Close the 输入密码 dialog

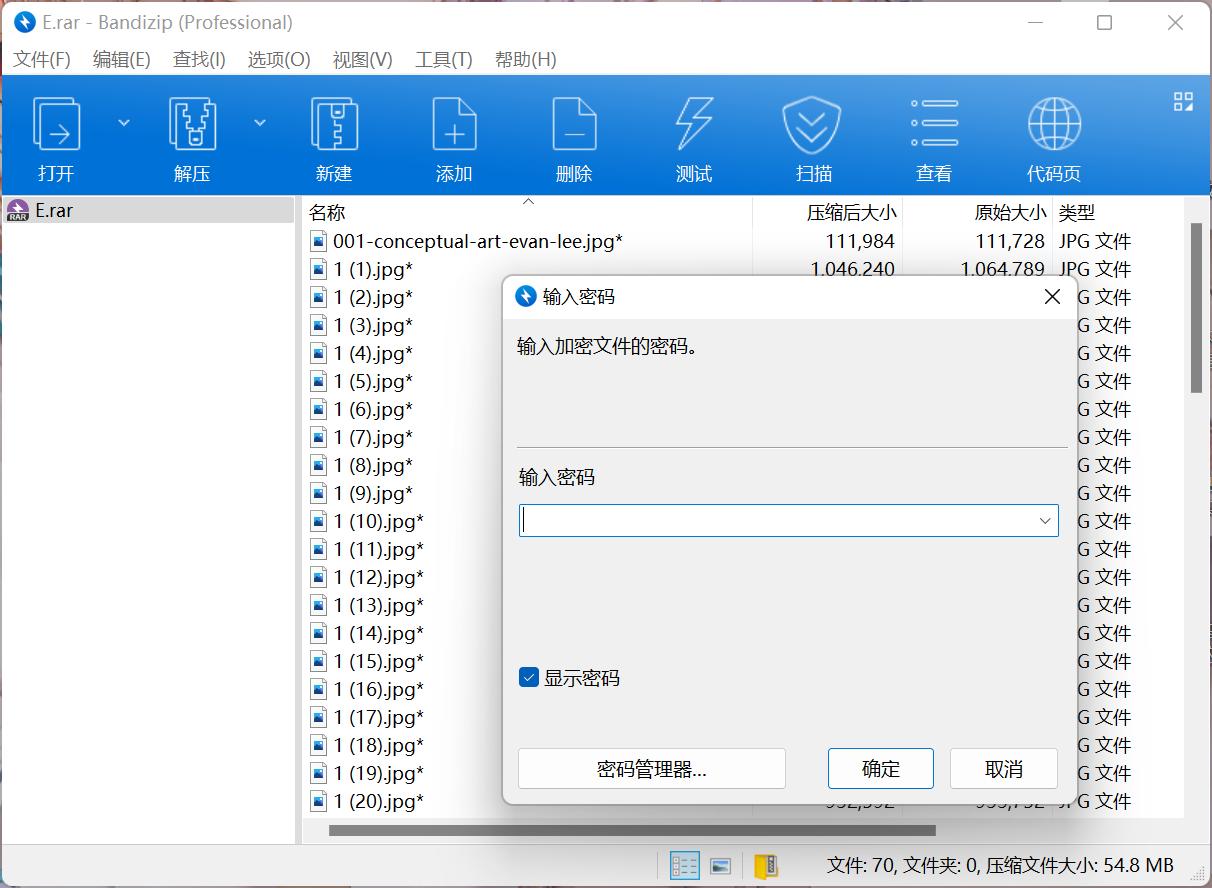1052,297
